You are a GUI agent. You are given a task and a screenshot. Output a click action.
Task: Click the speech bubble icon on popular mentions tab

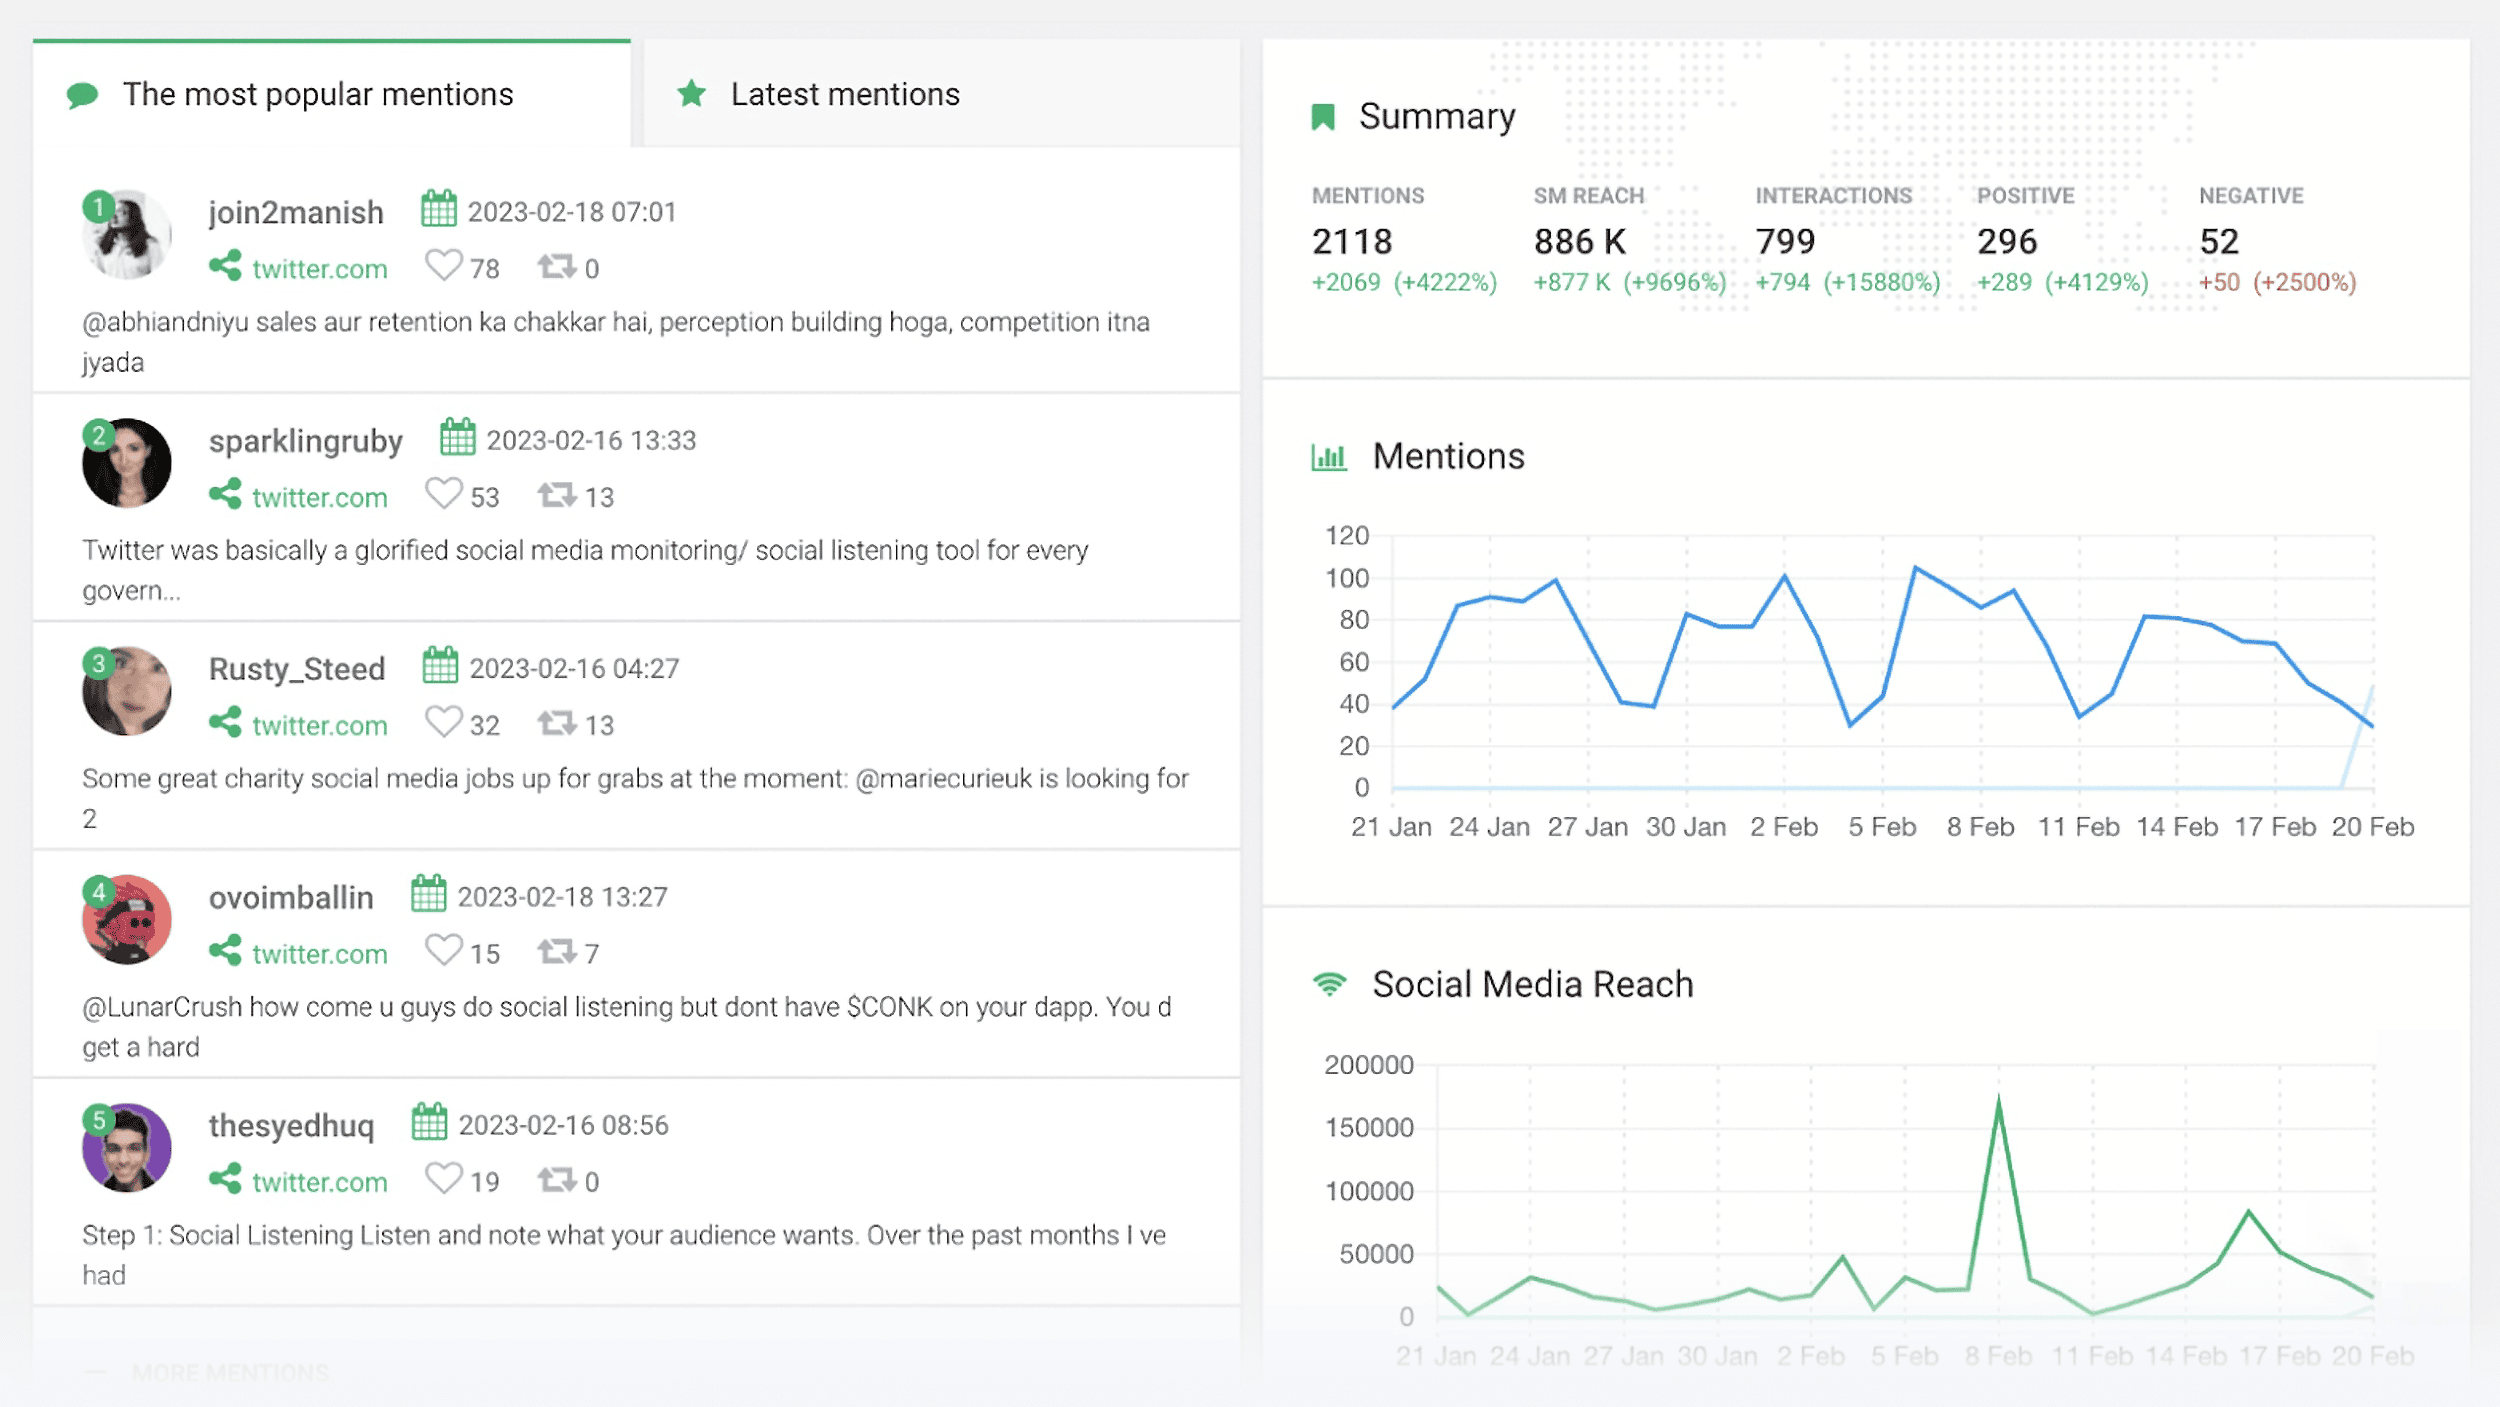coord(82,95)
